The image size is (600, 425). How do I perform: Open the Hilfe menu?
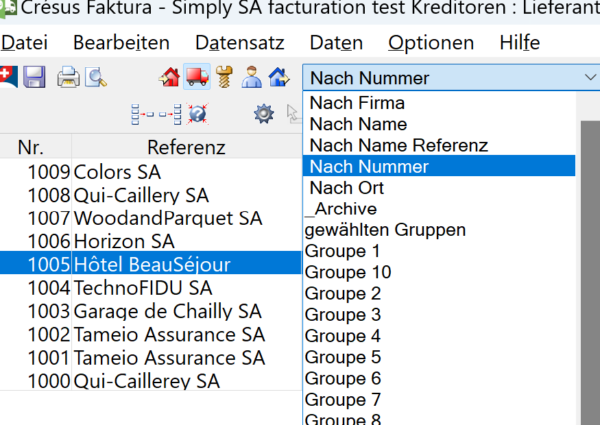[x=520, y=42]
